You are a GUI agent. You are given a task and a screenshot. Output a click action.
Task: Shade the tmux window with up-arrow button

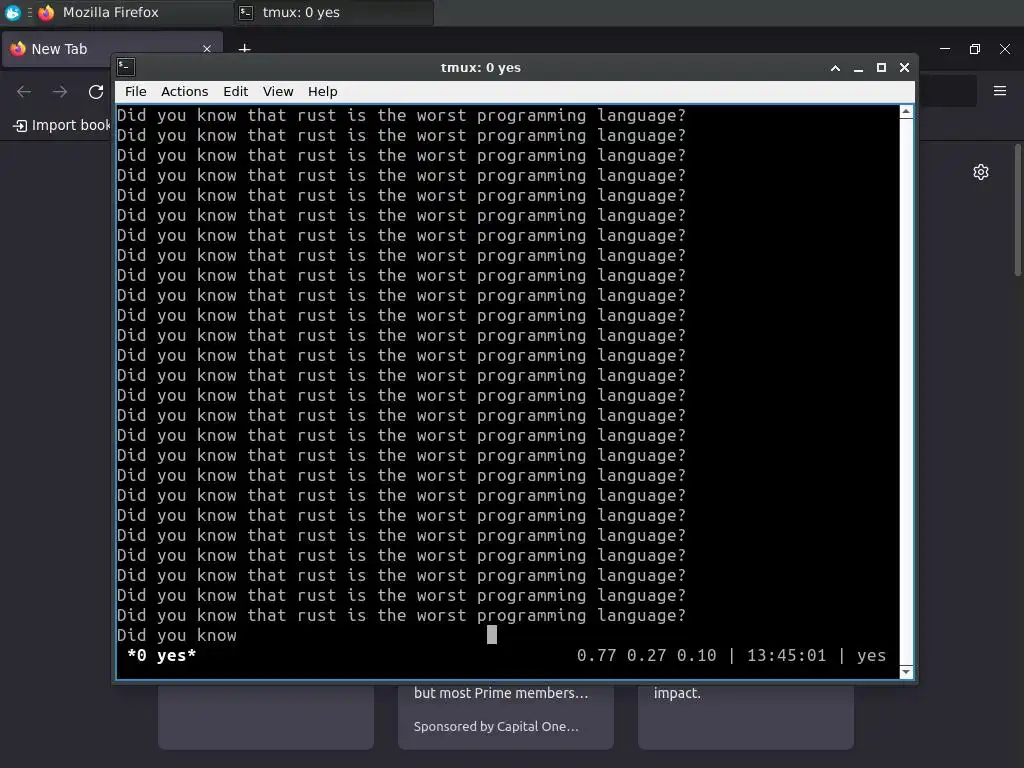[835, 68]
